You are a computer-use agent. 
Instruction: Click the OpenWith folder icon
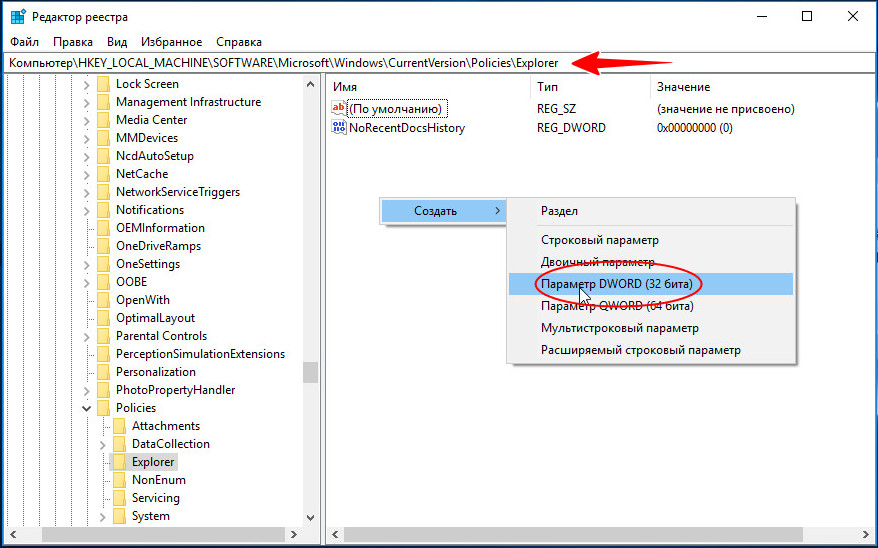(x=104, y=300)
